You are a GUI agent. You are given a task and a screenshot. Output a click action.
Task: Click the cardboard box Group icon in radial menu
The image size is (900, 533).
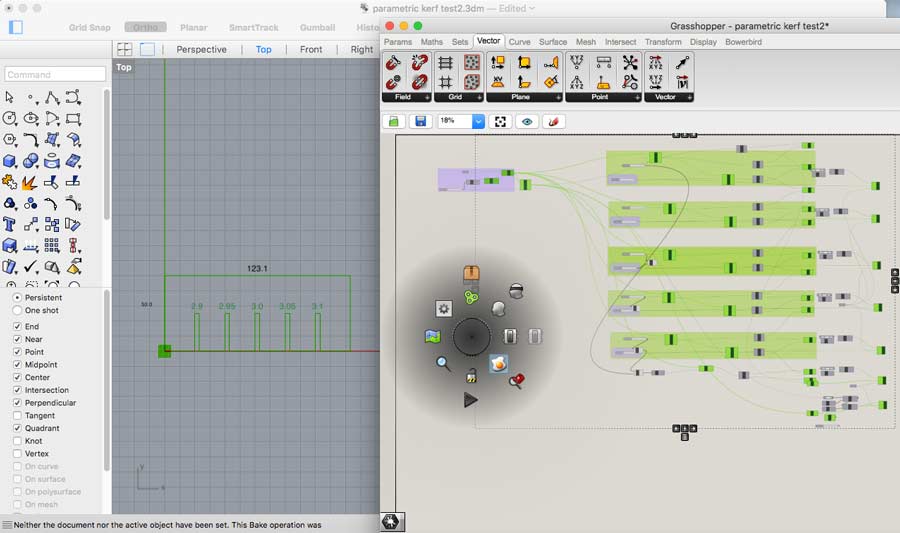click(472, 273)
